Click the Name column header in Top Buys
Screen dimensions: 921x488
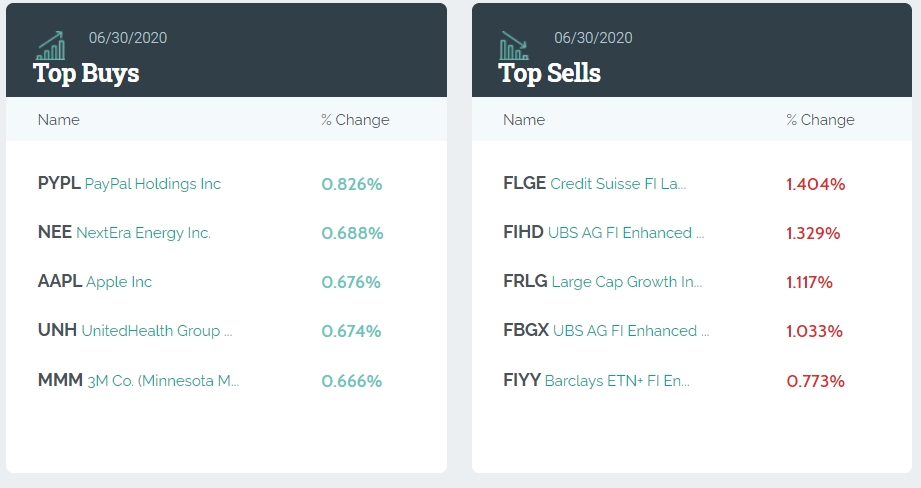pos(59,120)
